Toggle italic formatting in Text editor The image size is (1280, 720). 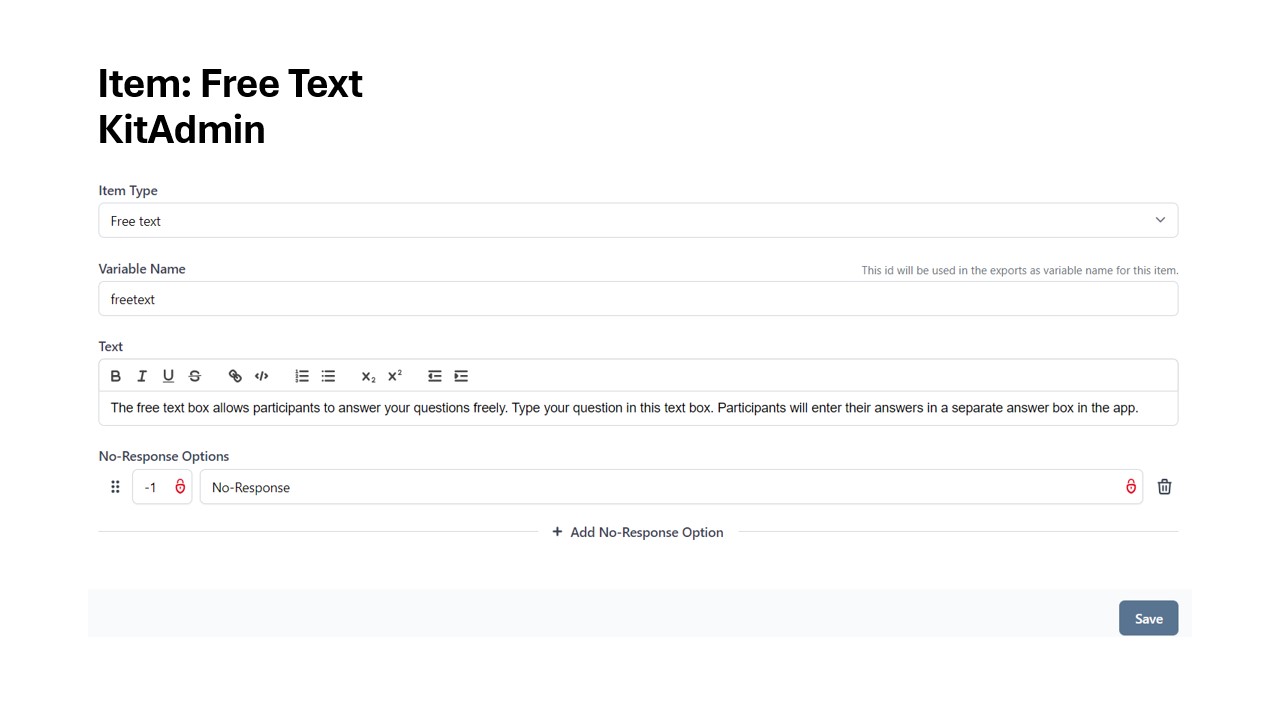pyautogui.click(x=142, y=376)
